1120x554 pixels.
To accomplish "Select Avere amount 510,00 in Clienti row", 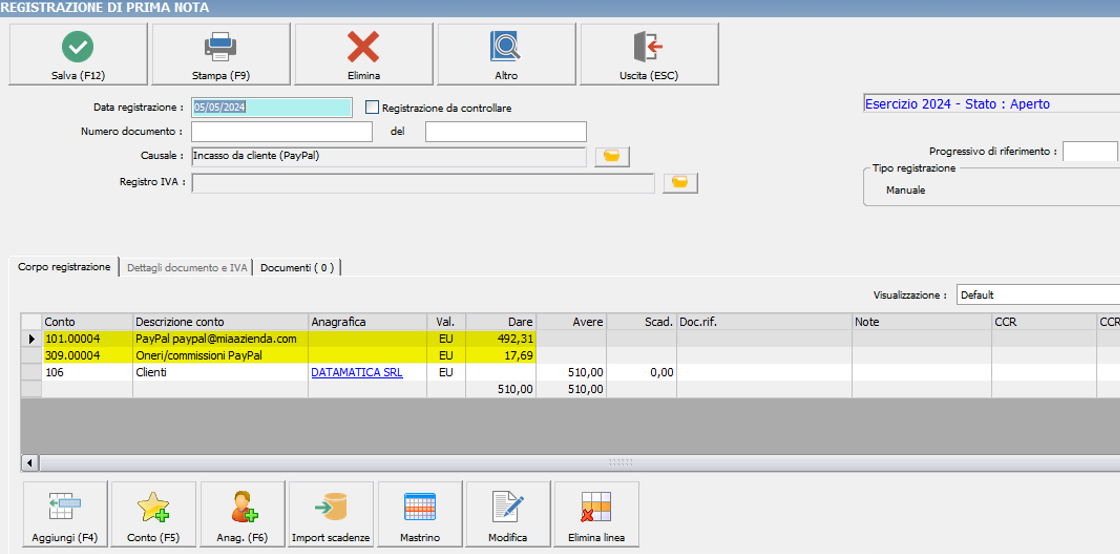I will point(571,373).
